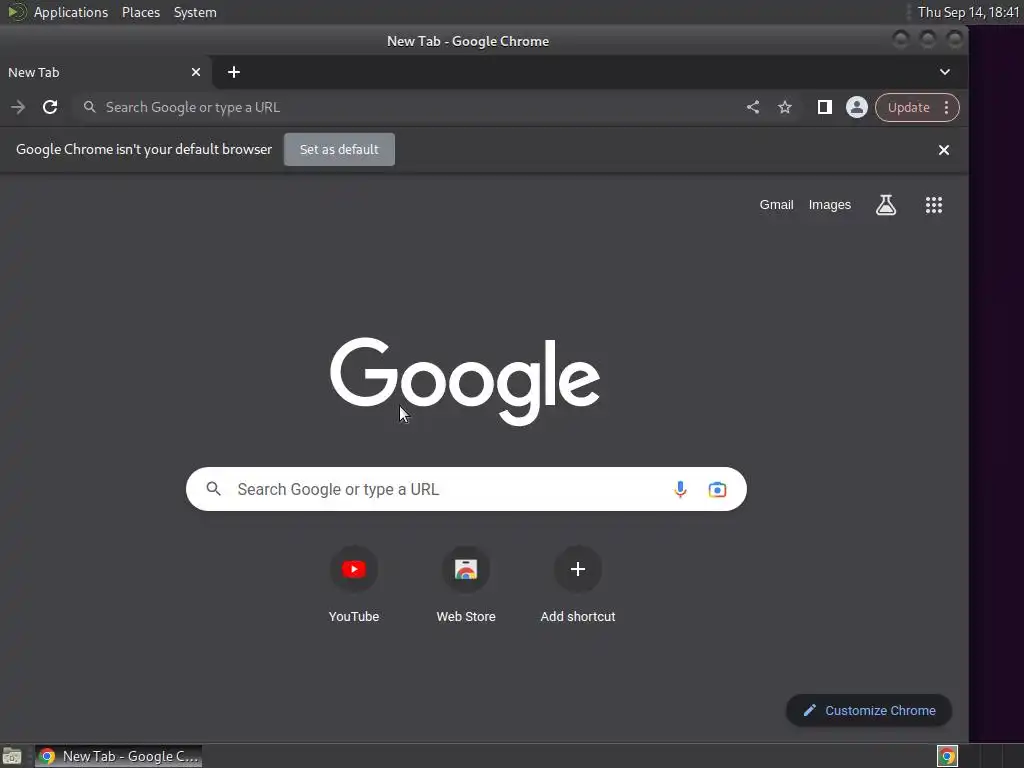Dismiss the default browser infobar
1024x768 pixels.
pos(944,150)
